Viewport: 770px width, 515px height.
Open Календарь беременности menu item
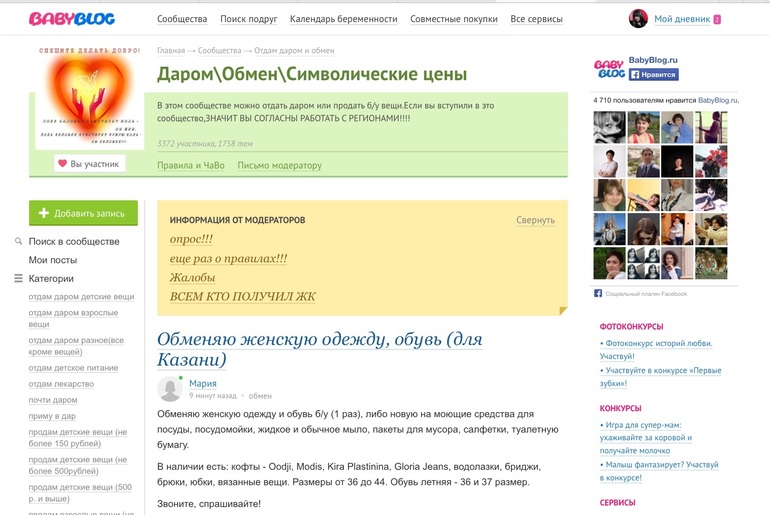(x=344, y=19)
